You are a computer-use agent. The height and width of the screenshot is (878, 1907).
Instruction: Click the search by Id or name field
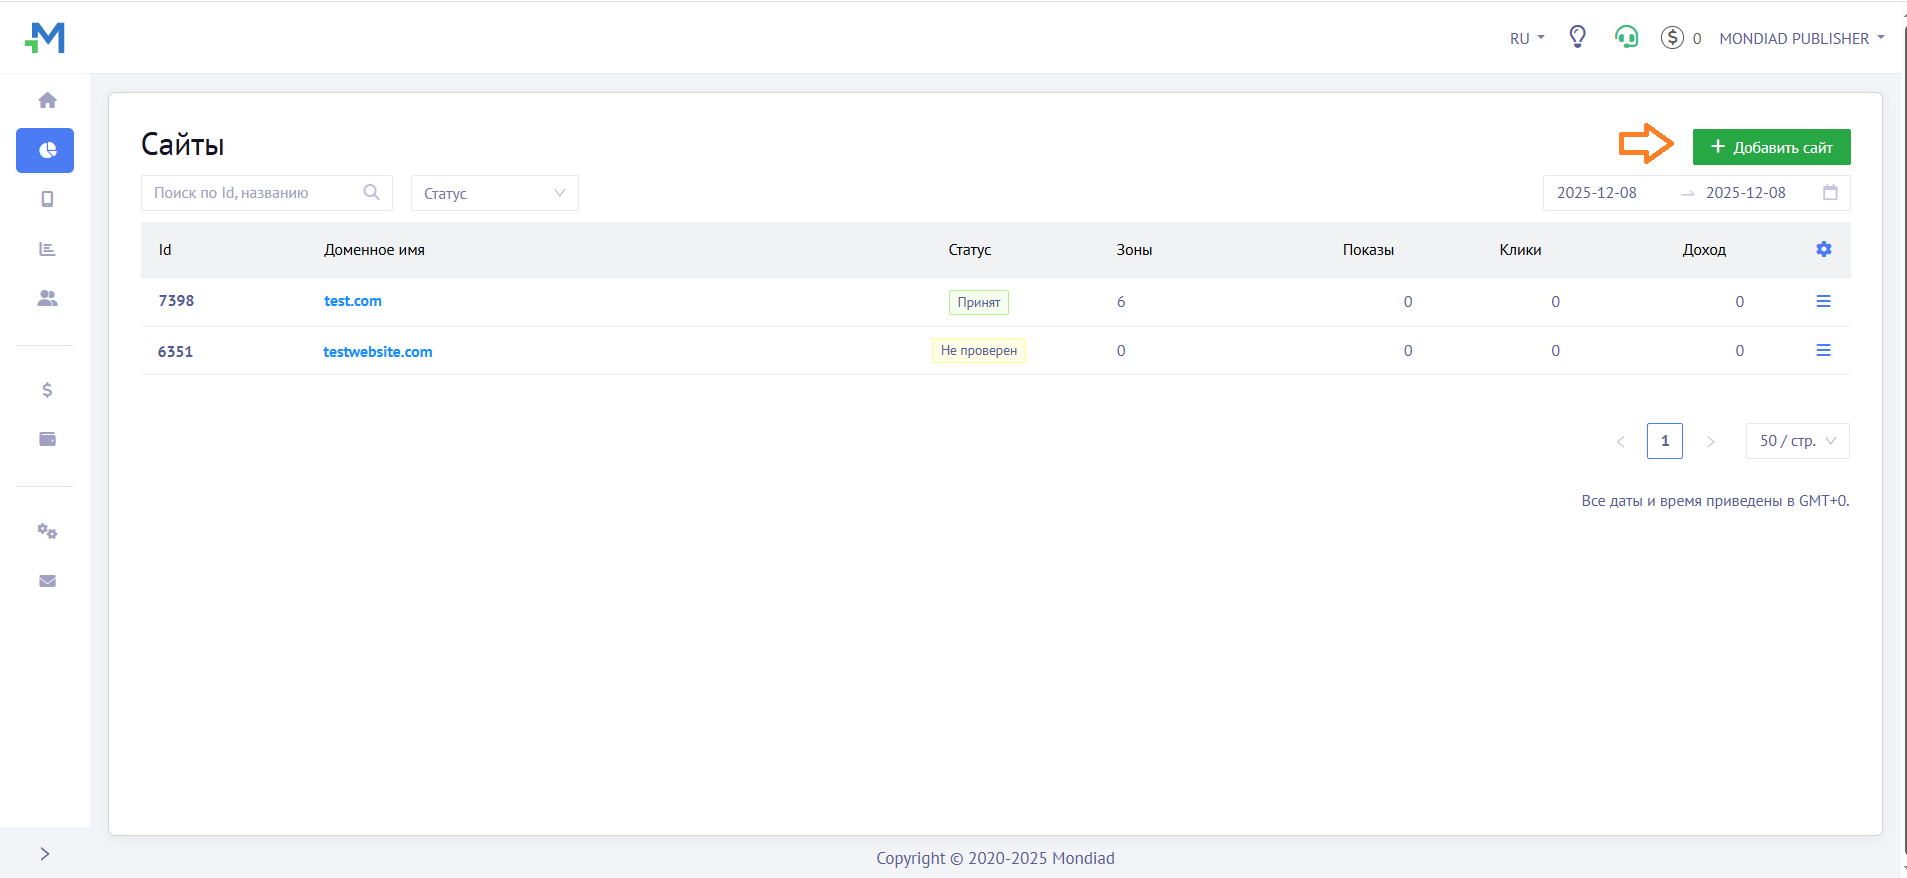coord(255,193)
